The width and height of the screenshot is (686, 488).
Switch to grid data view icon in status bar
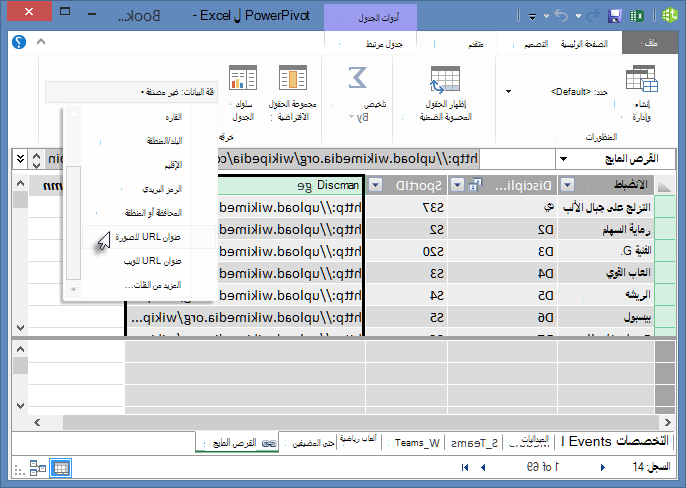pyautogui.click(x=61, y=468)
